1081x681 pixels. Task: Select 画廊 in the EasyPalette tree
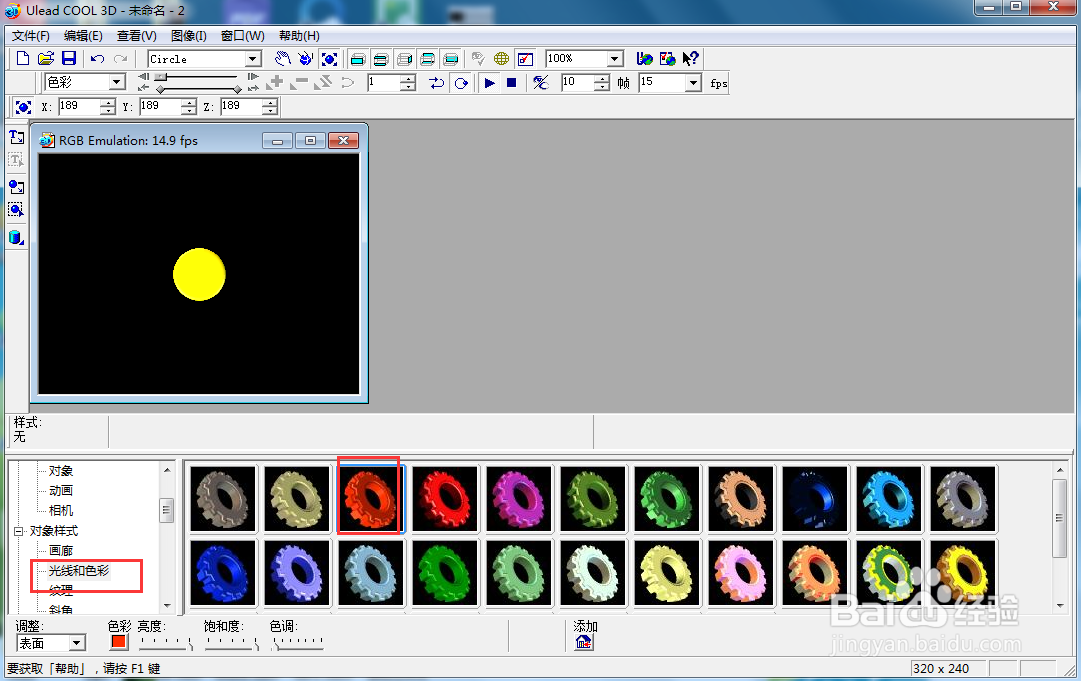point(61,551)
